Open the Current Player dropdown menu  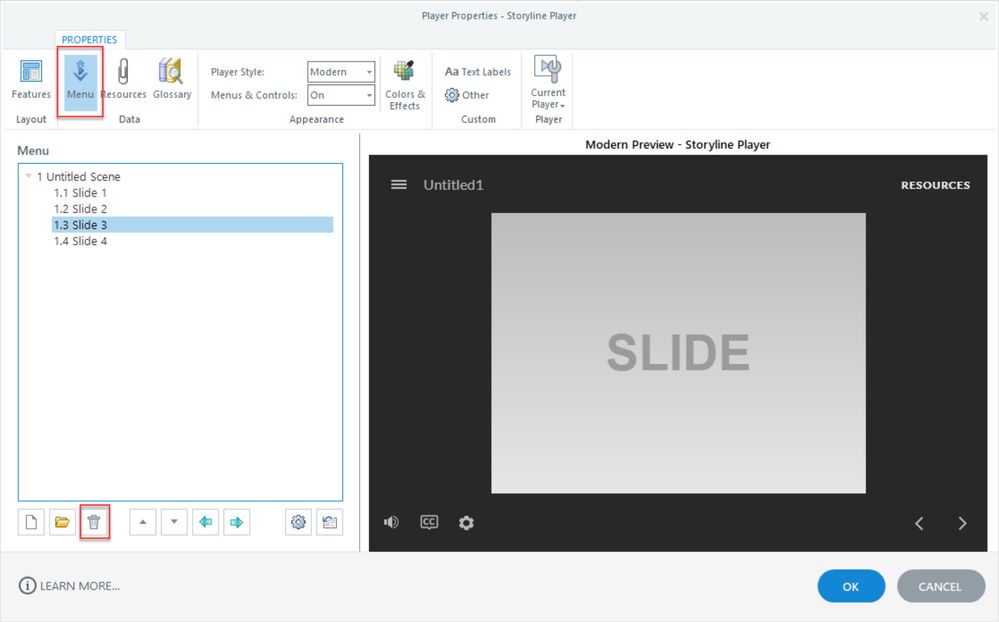[x=548, y=84]
